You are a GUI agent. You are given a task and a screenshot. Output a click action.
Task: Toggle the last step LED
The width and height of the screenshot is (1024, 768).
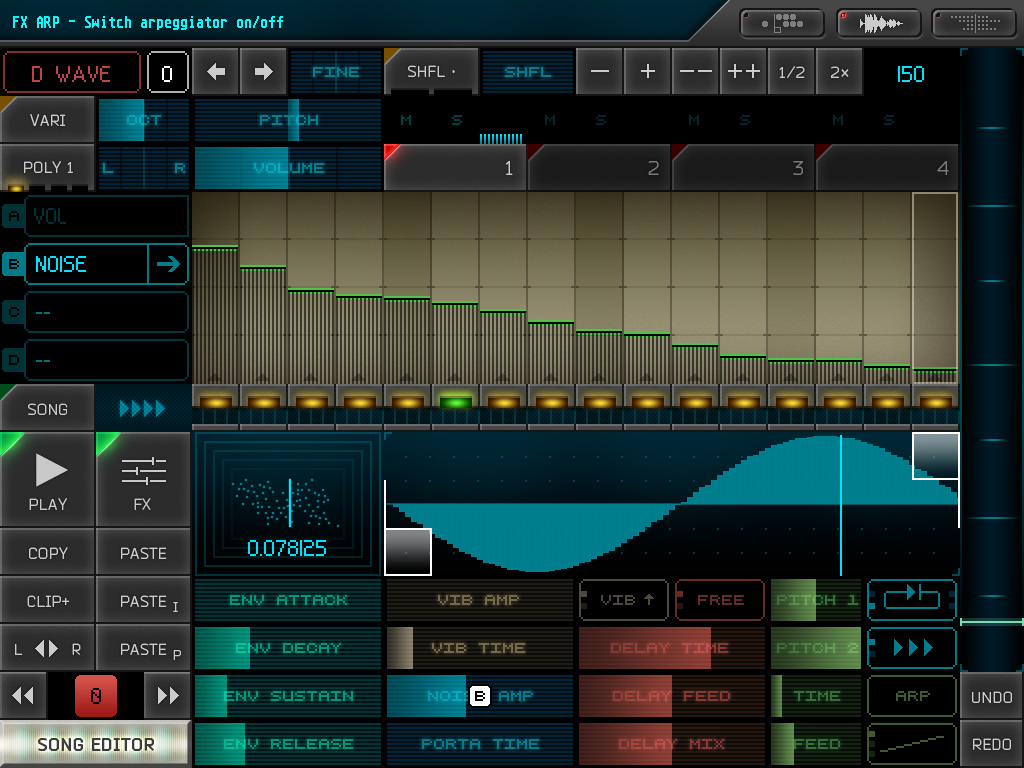[x=936, y=401]
